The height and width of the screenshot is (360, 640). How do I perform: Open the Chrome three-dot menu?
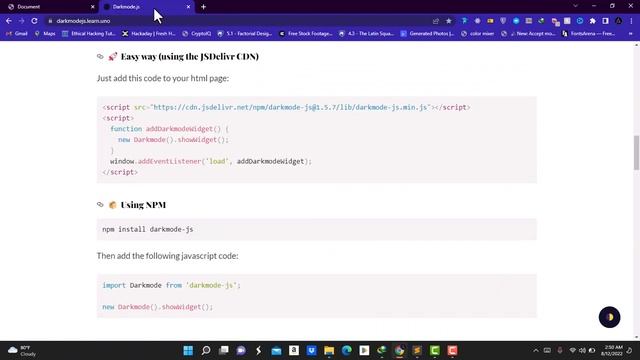[x=631, y=21]
